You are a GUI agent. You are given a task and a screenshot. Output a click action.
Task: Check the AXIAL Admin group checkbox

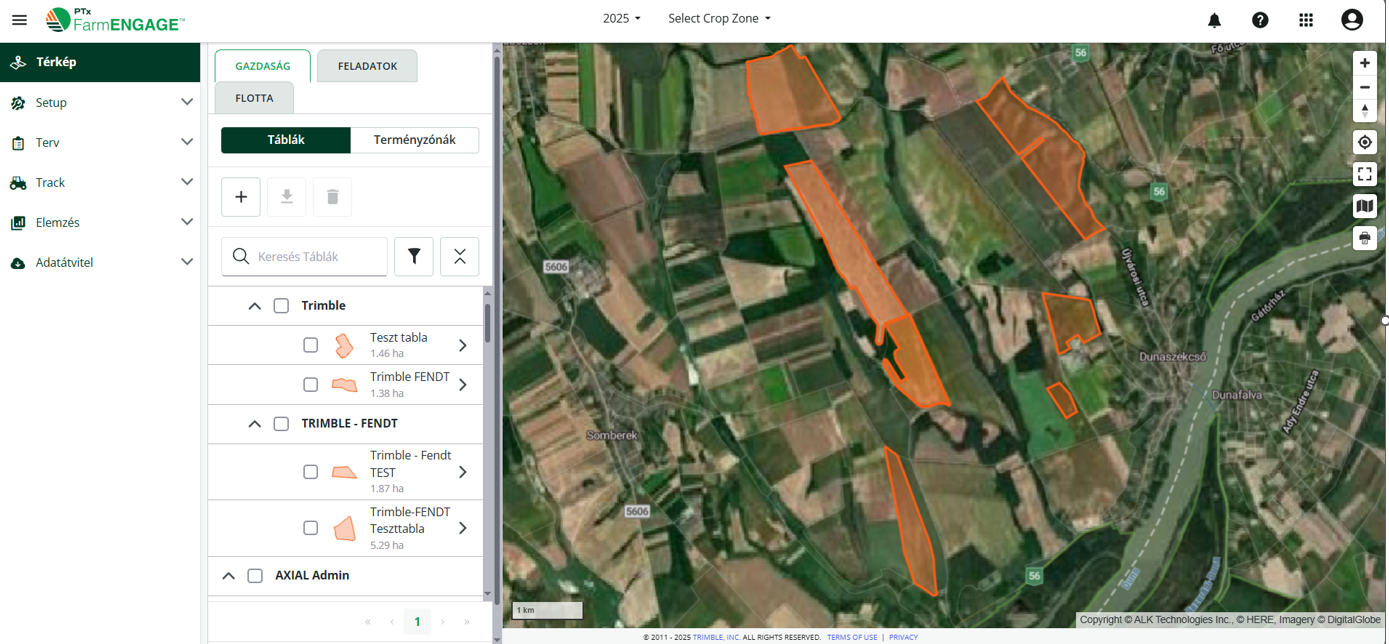point(255,576)
